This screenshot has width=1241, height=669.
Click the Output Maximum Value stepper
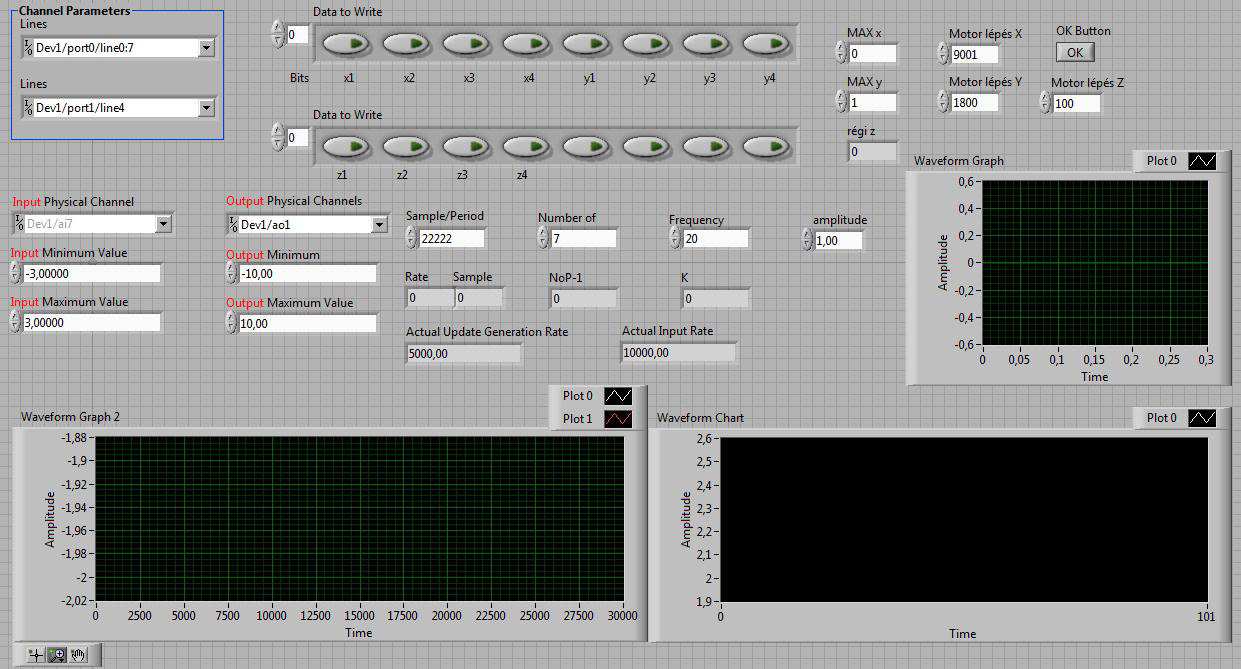(232, 323)
